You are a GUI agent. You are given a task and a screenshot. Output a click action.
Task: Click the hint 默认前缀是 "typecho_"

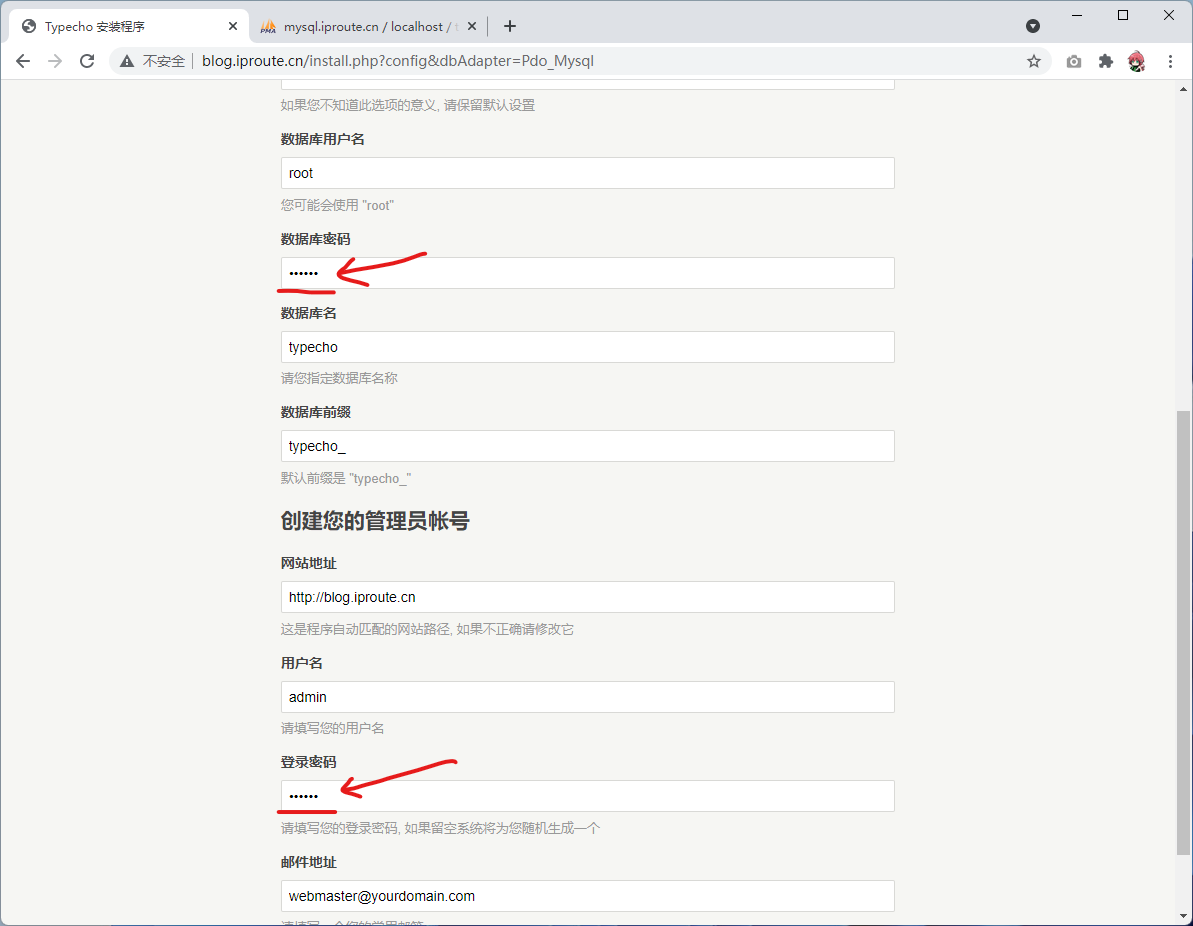coord(346,479)
